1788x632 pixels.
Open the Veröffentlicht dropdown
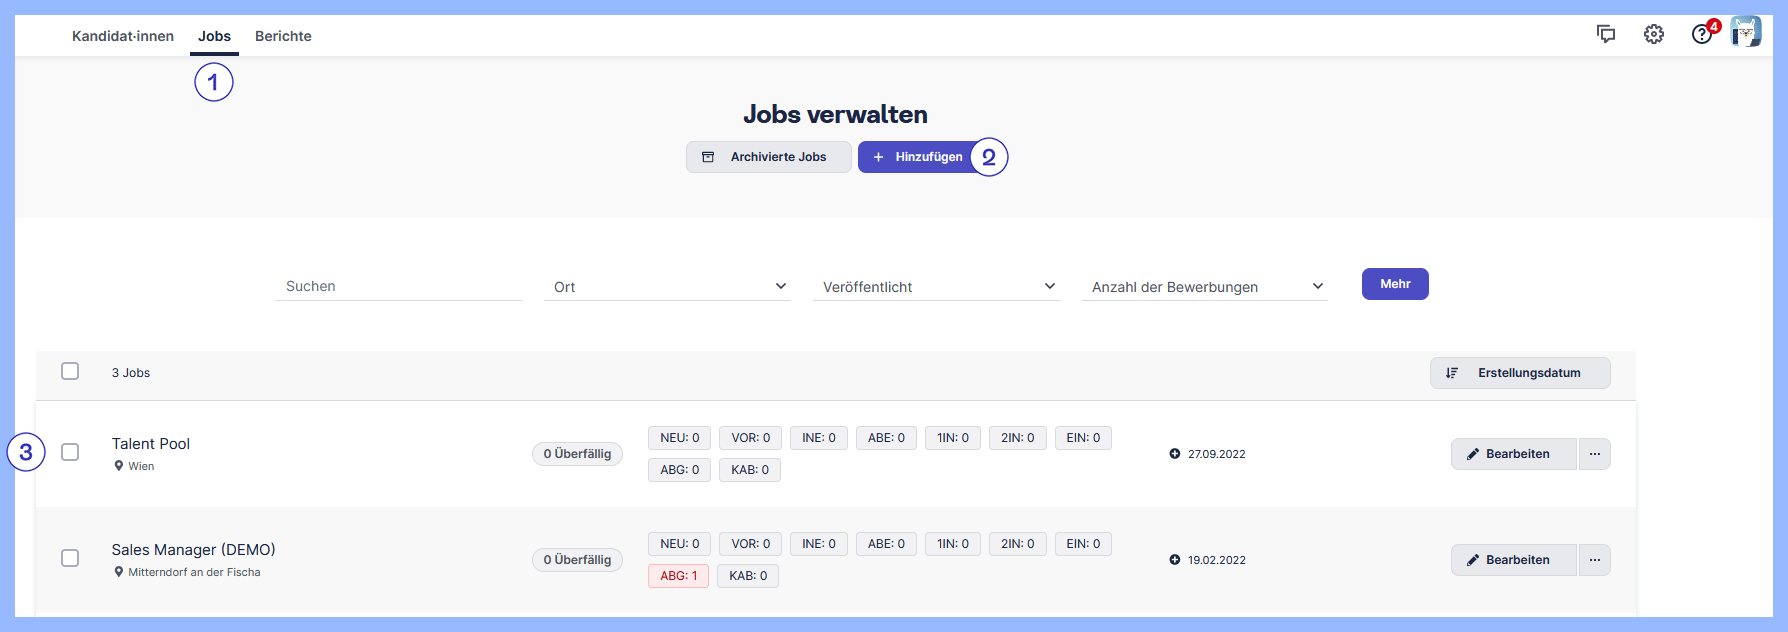pyautogui.click(x=937, y=287)
